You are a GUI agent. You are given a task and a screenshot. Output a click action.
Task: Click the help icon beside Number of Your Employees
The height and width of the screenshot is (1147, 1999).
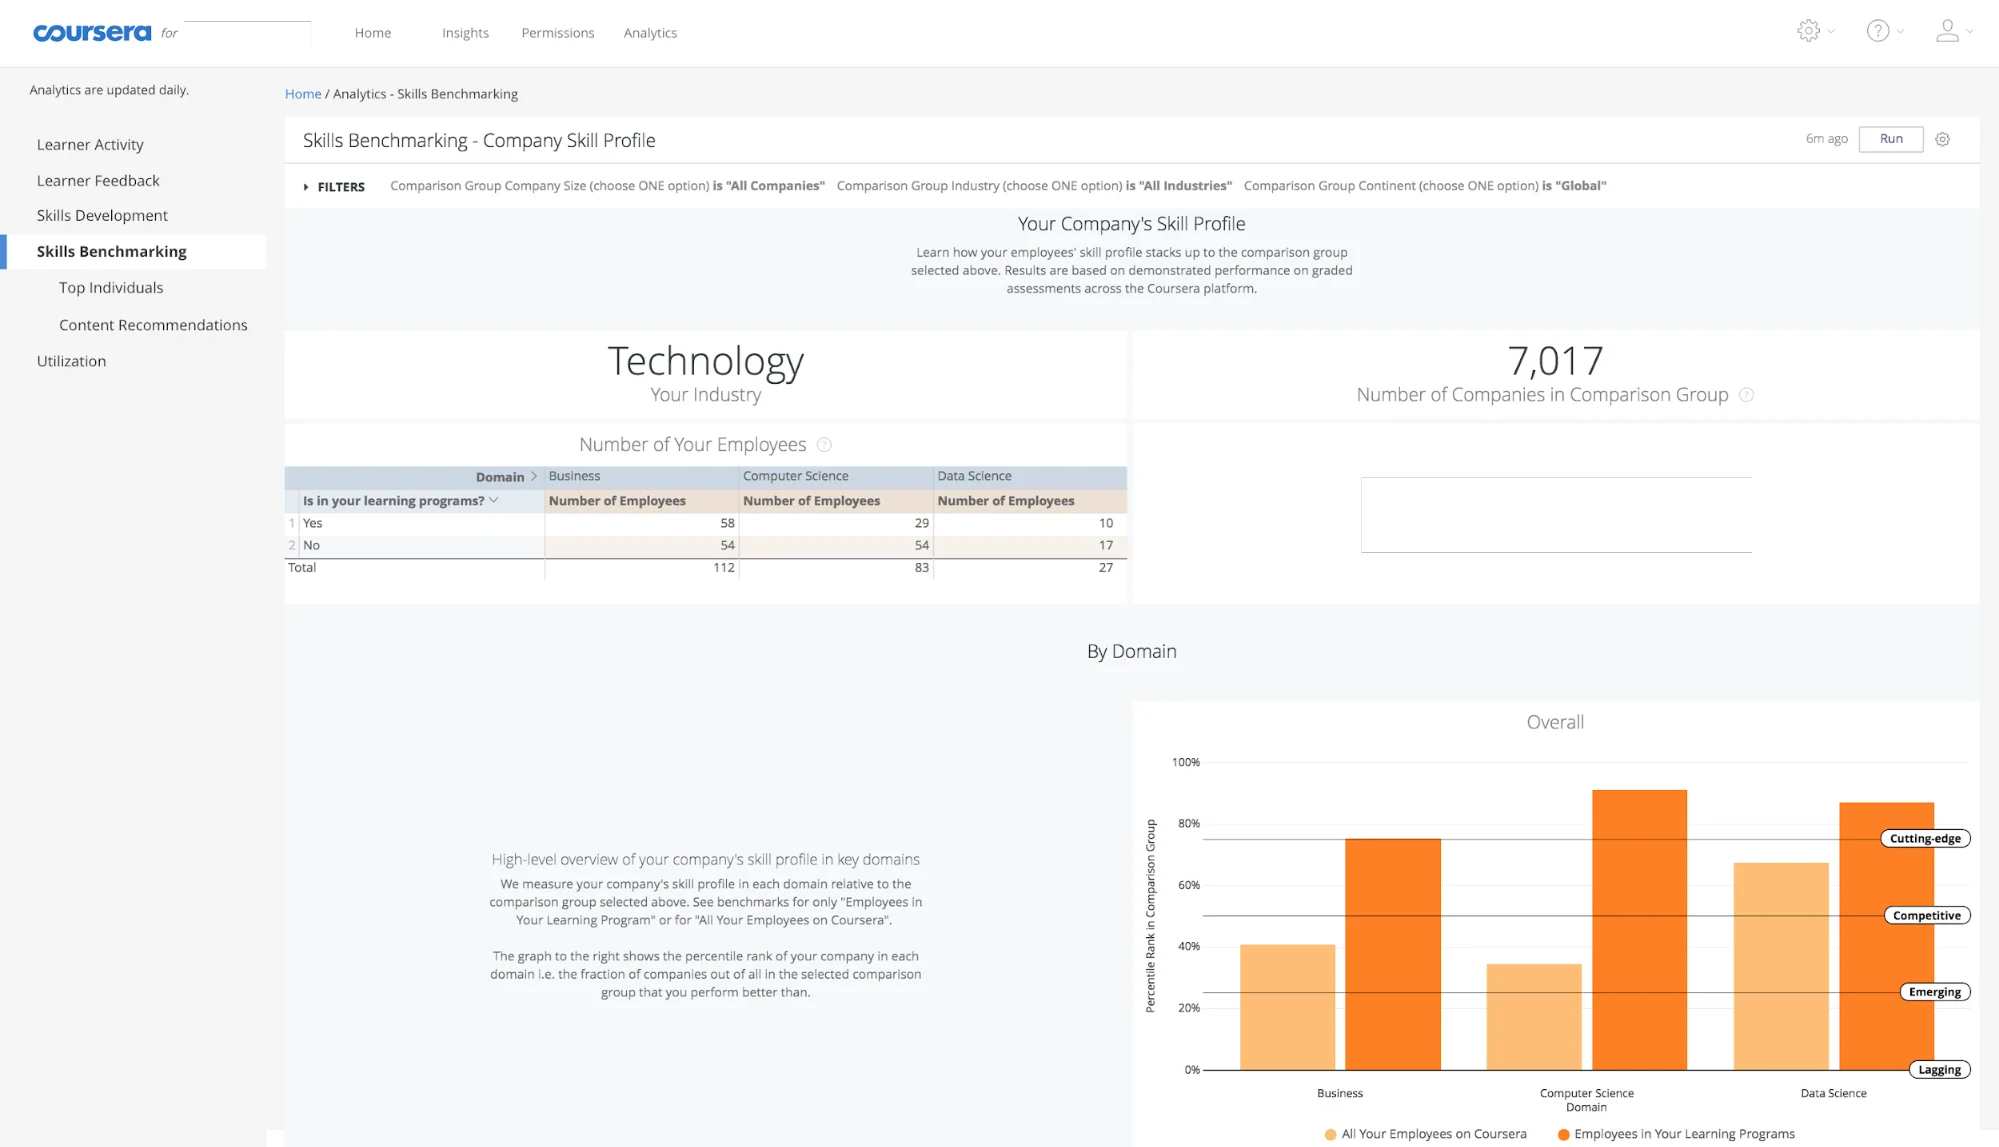(824, 444)
